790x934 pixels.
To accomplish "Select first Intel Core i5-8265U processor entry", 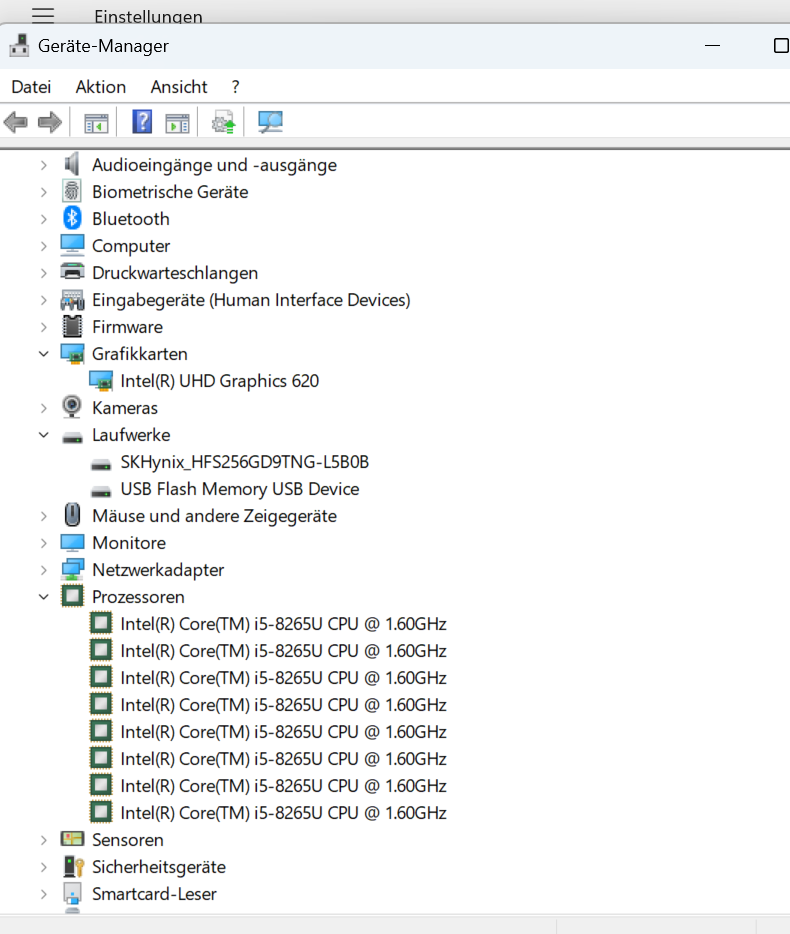I will click(283, 624).
